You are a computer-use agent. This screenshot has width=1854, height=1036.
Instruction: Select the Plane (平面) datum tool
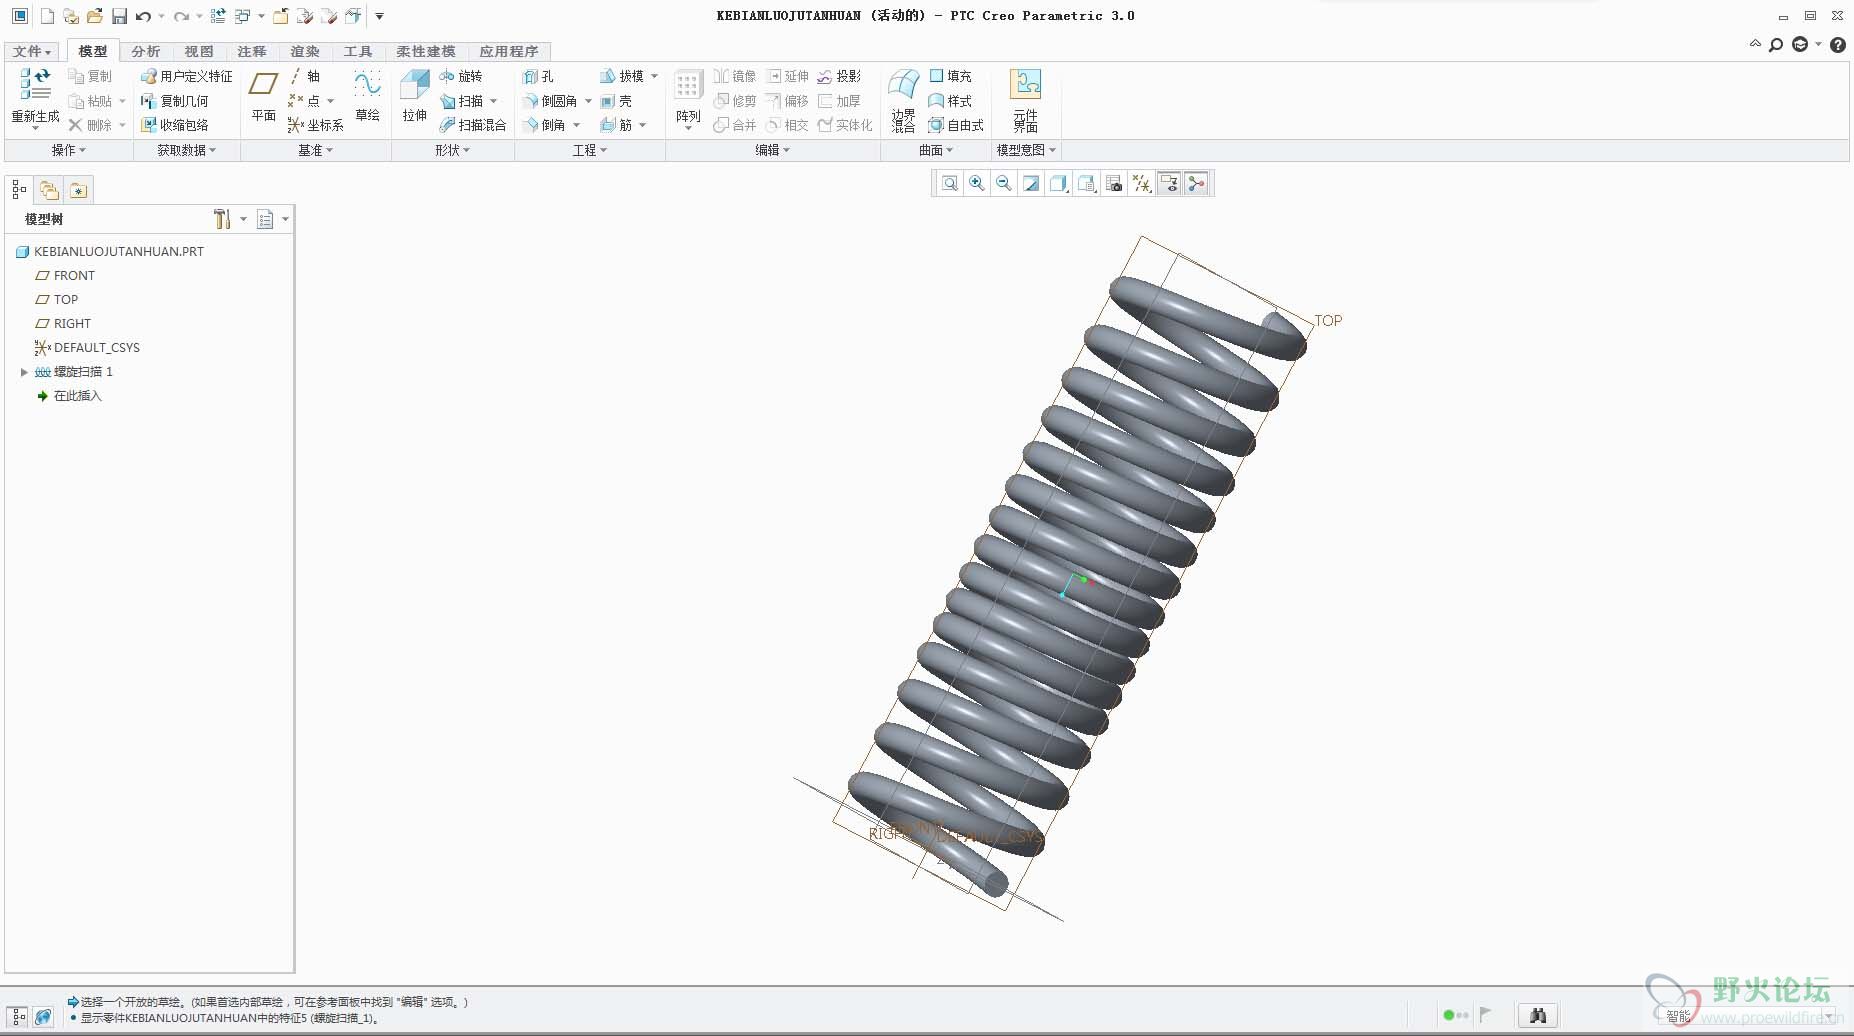point(263,97)
